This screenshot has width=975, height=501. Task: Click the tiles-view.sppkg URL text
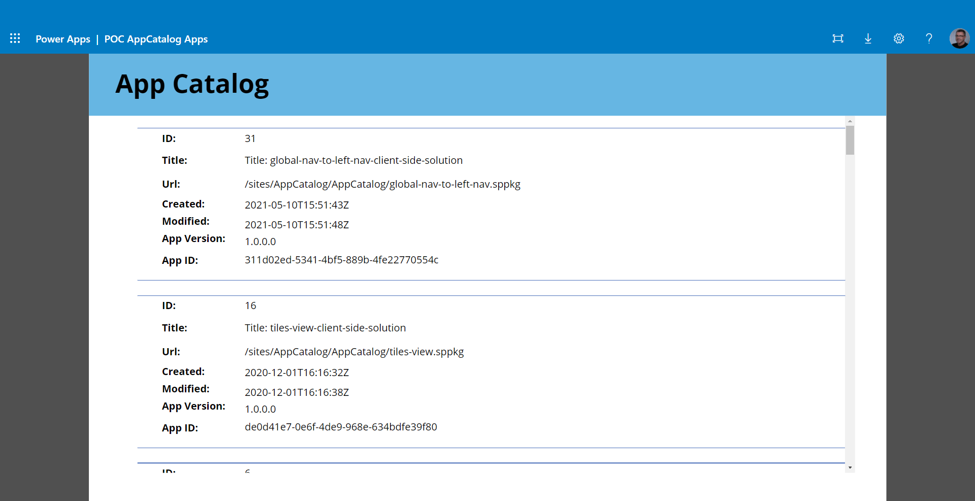pyautogui.click(x=354, y=352)
